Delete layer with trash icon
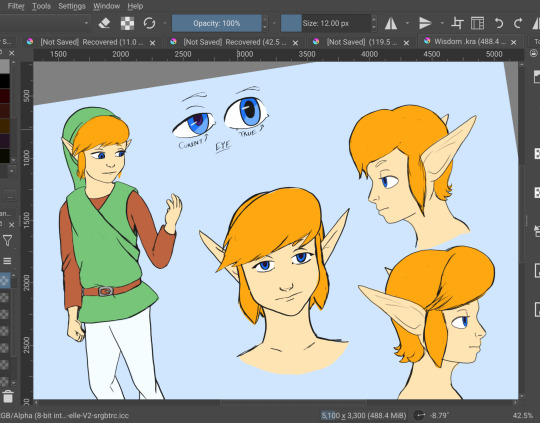 pyautogui.click(x=8, y=396)
